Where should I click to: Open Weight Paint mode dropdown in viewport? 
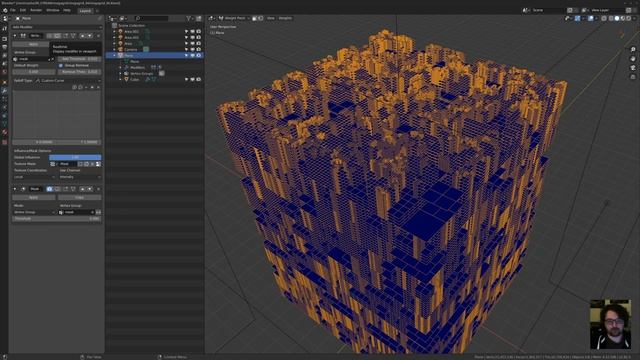(x=234, y=18)
